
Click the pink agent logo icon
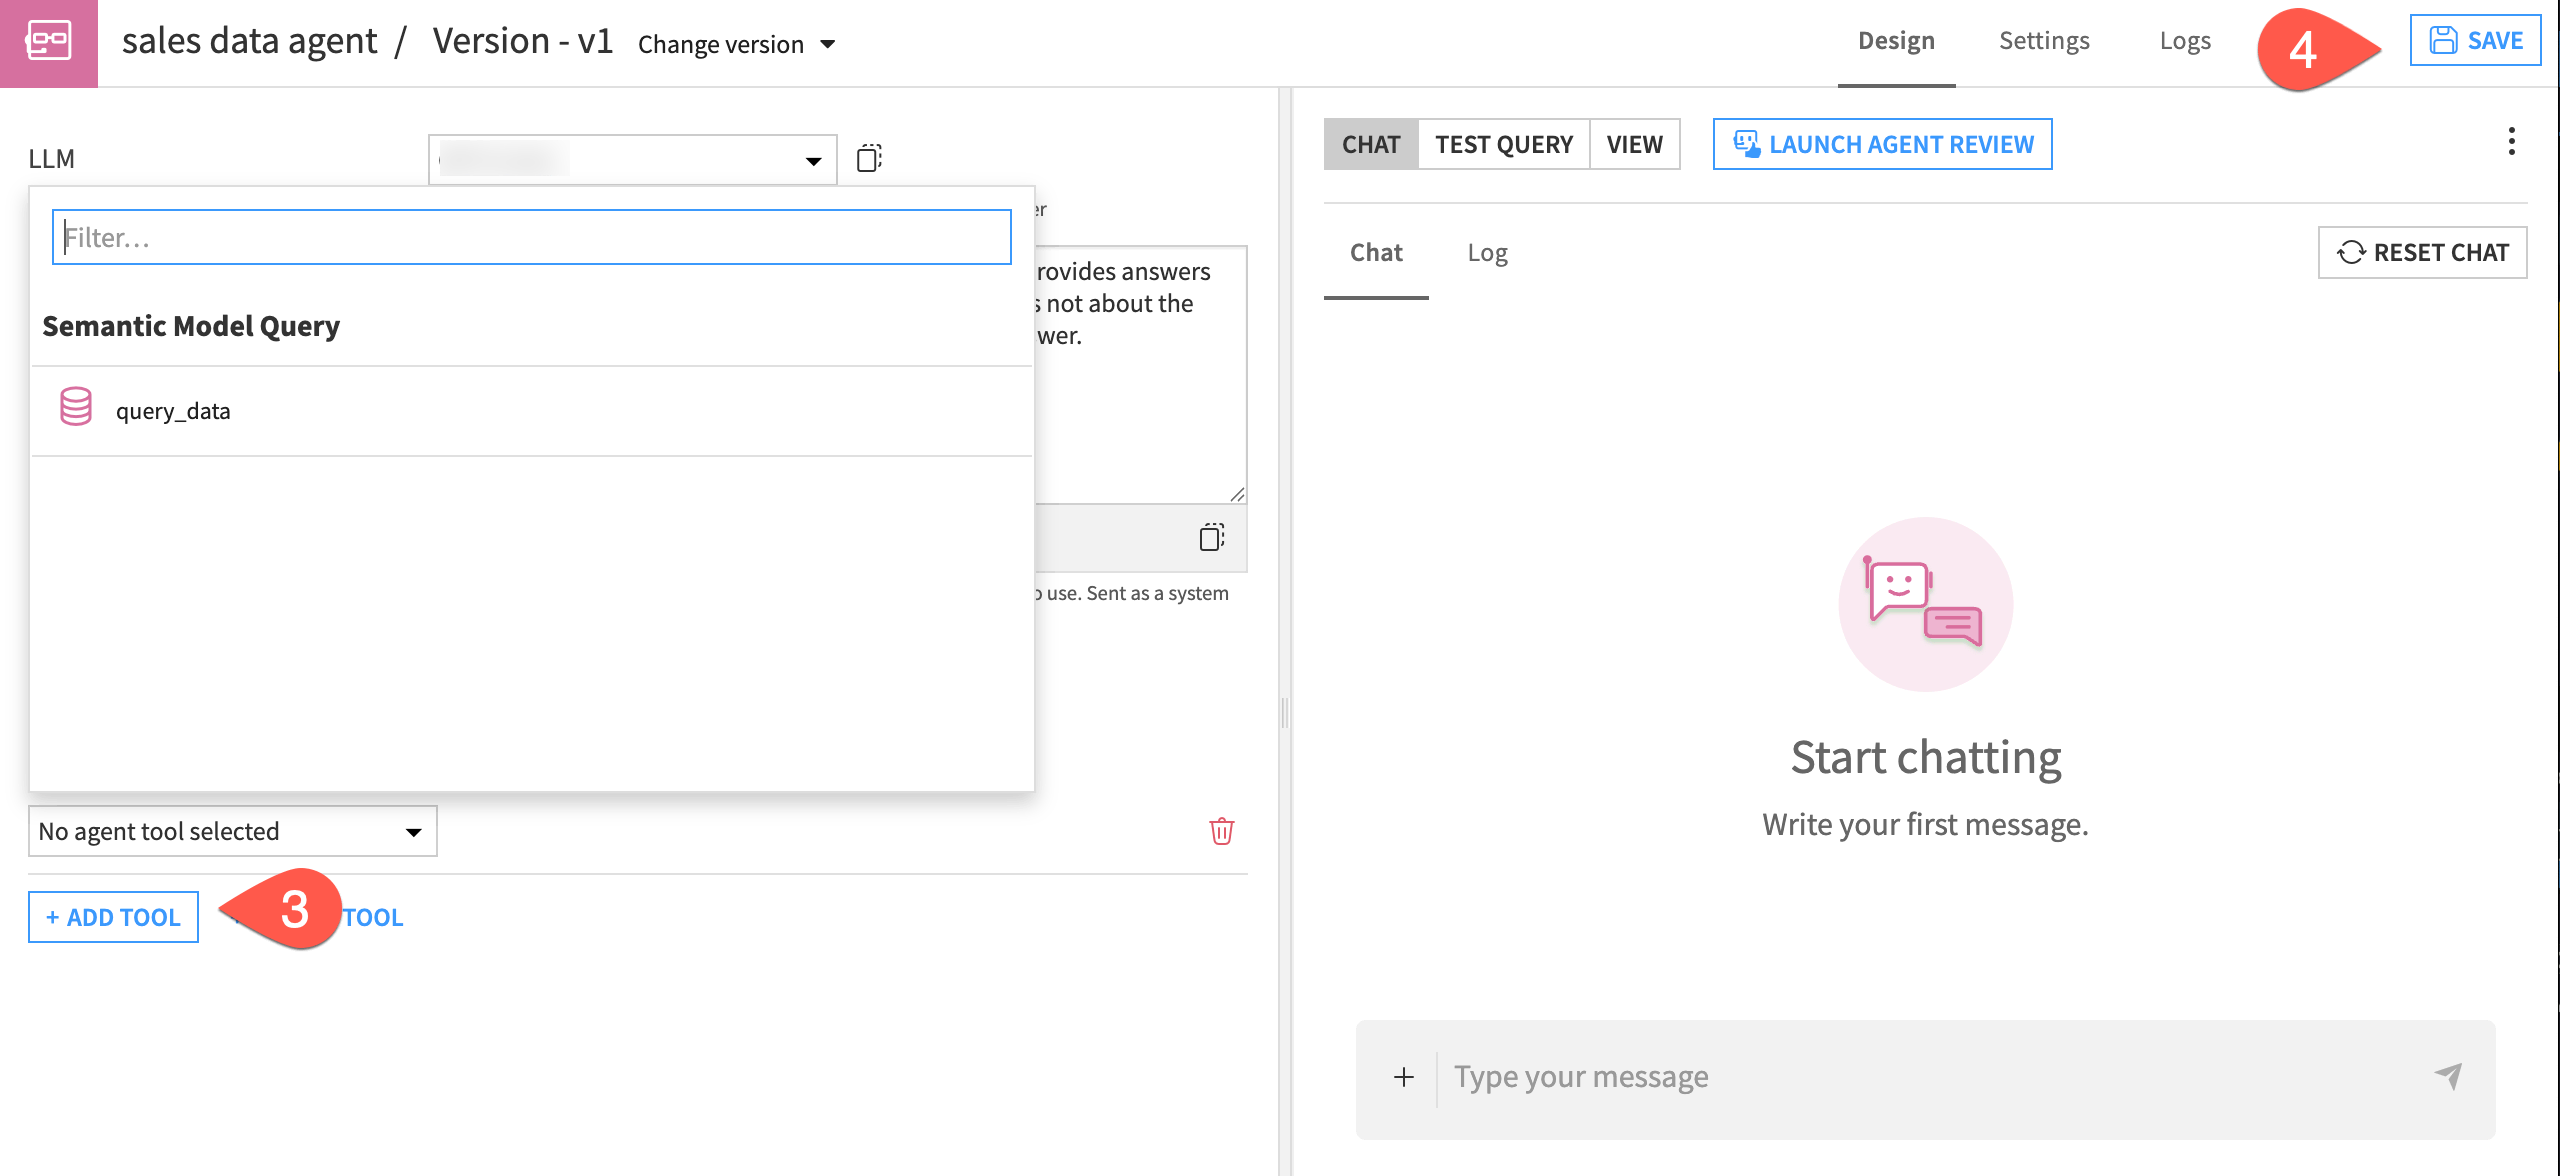click(50, 42)
